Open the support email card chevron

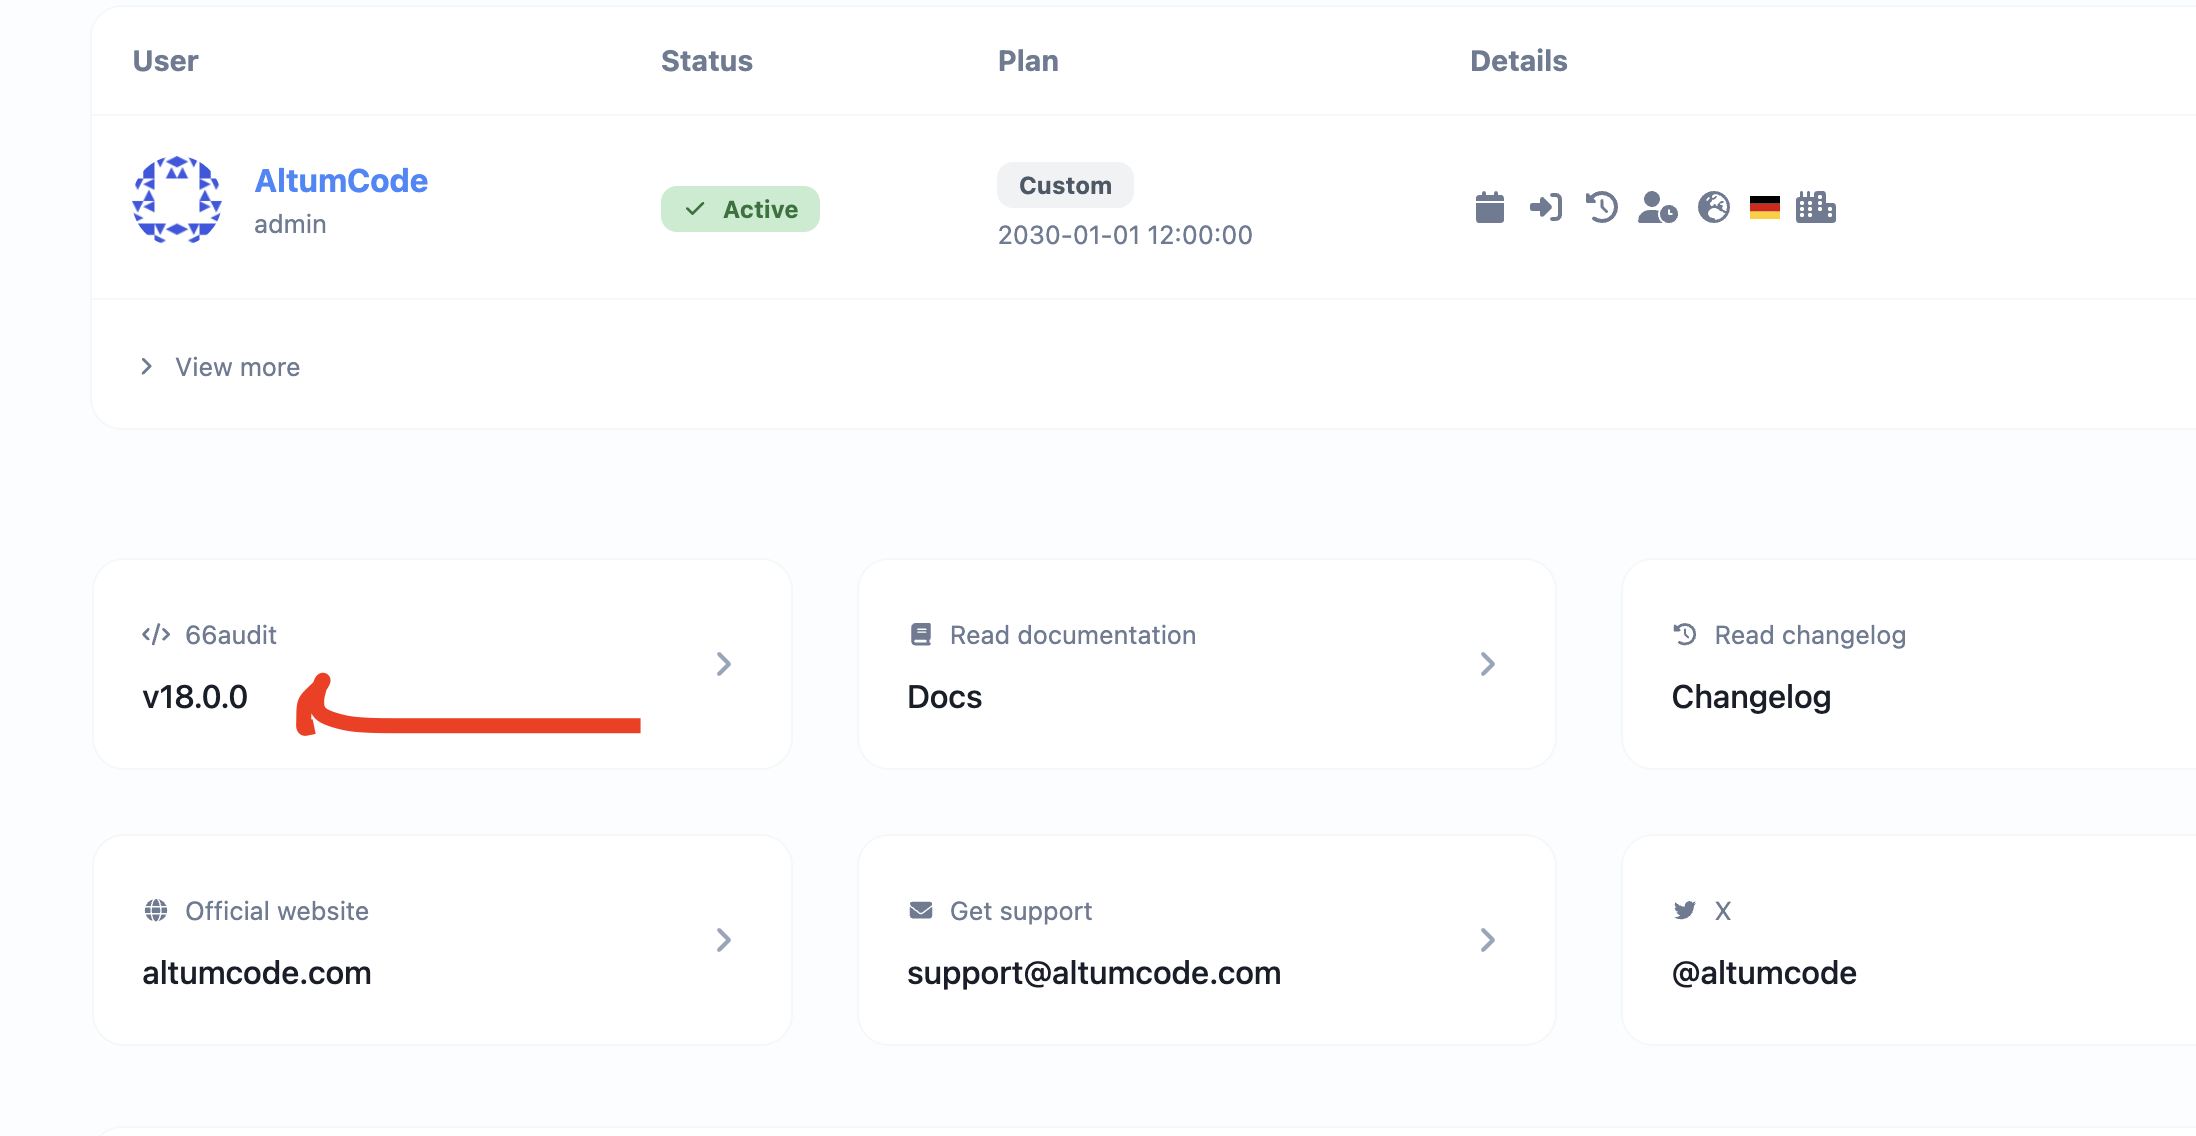click(1488, 940)
